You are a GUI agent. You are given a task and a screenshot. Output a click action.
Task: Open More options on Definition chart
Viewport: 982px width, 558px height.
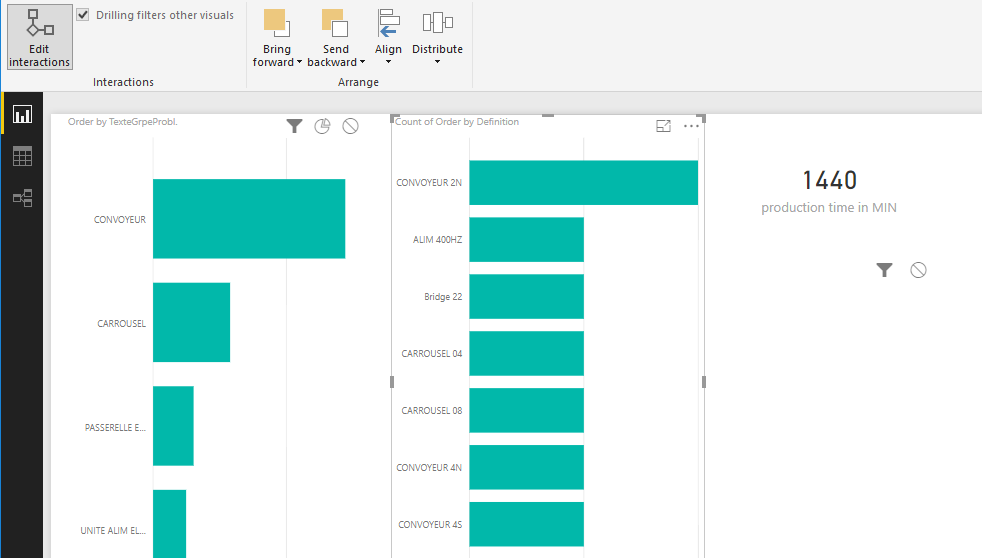point(691,126)
